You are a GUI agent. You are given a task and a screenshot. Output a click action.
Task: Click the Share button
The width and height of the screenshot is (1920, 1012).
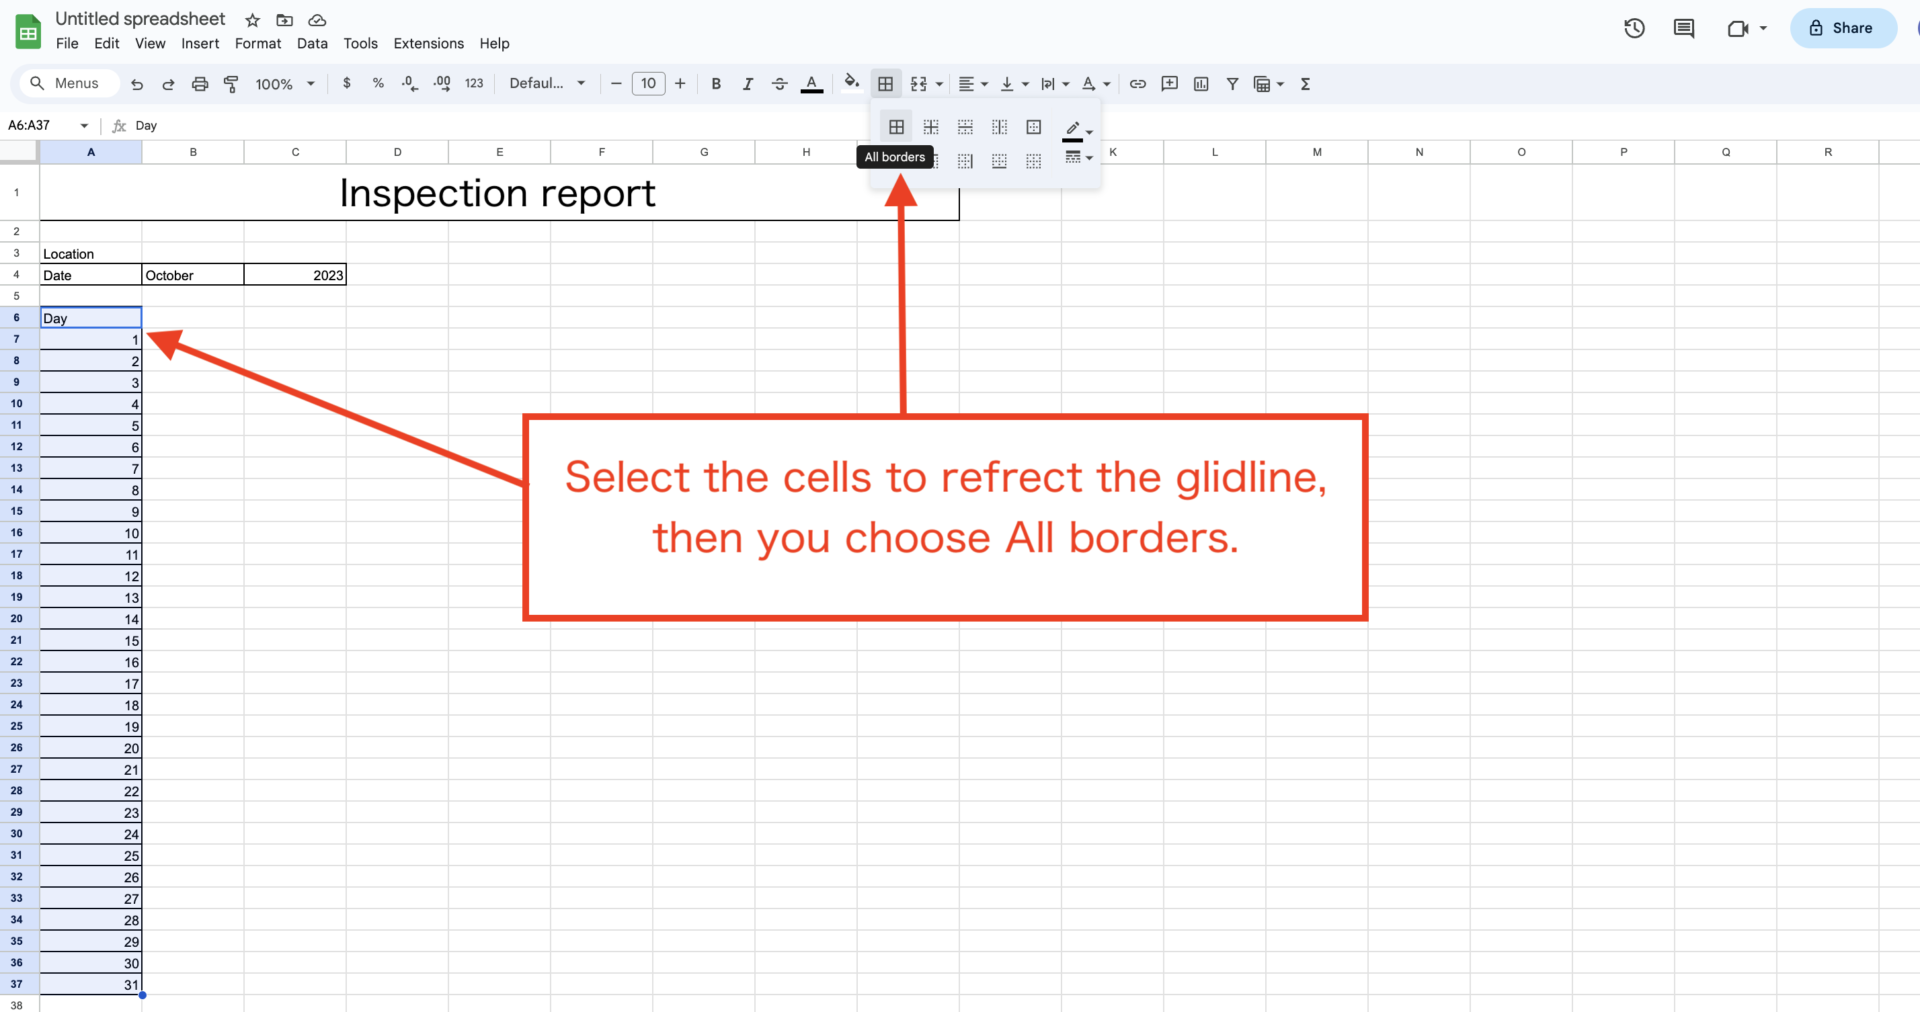pos(1843,28)
